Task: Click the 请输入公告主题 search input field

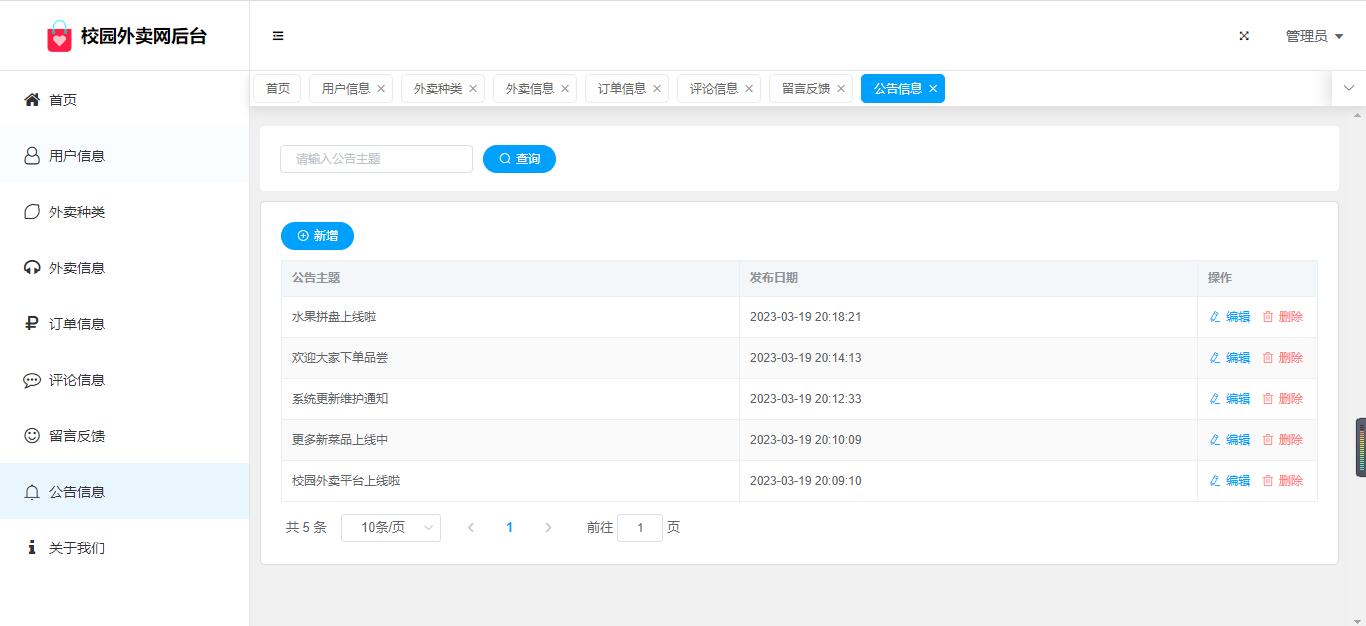Action: [376, 159]
